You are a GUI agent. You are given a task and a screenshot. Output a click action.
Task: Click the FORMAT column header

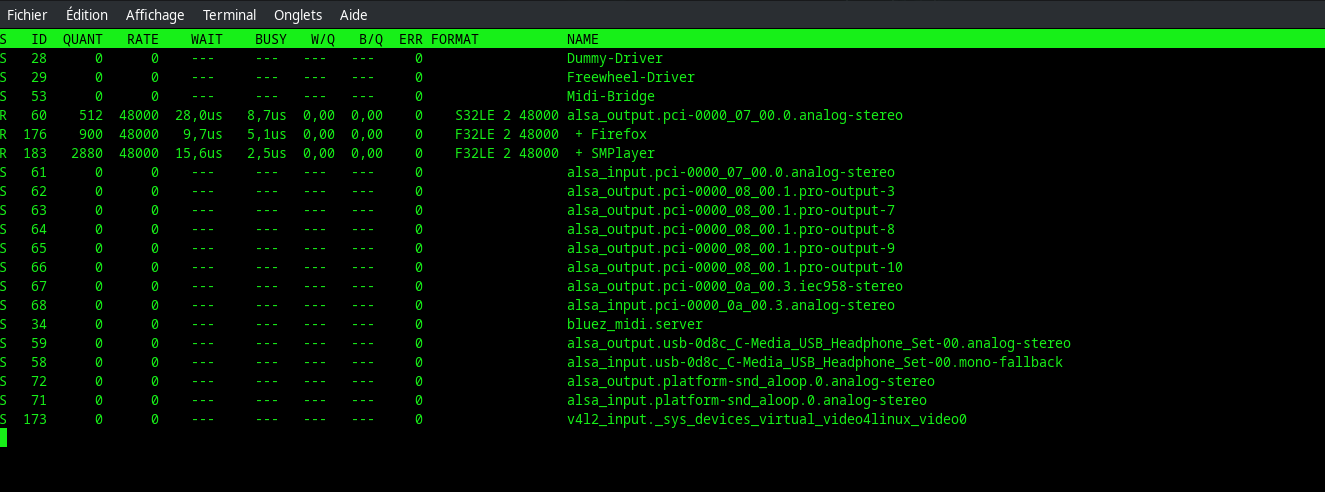tap(455, 40)
